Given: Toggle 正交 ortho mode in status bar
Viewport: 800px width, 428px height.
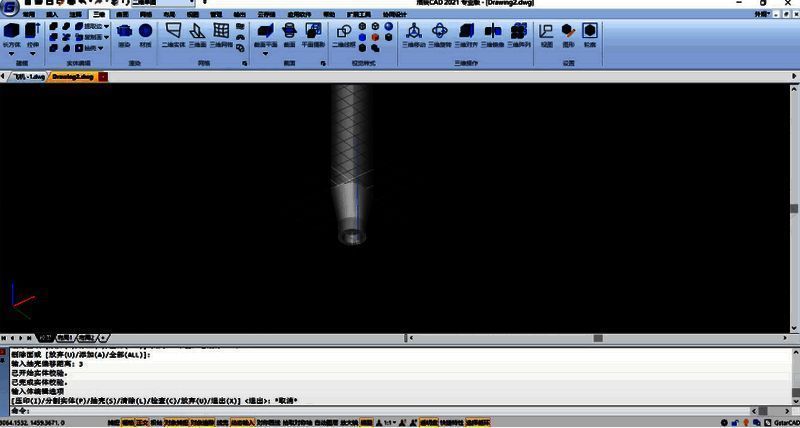Looking at the screenshot, I should click(141, 423).
